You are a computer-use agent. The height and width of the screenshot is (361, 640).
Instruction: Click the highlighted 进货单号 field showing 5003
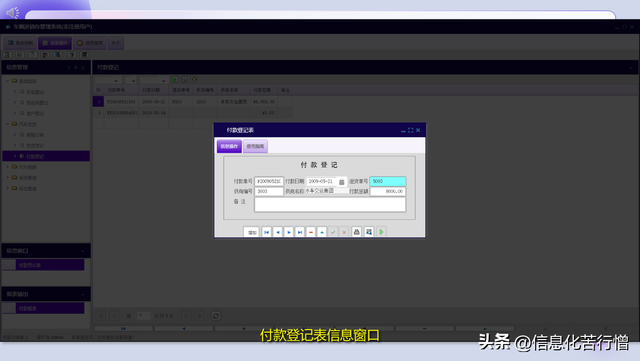pyautogui.click(x=388, y=181)
